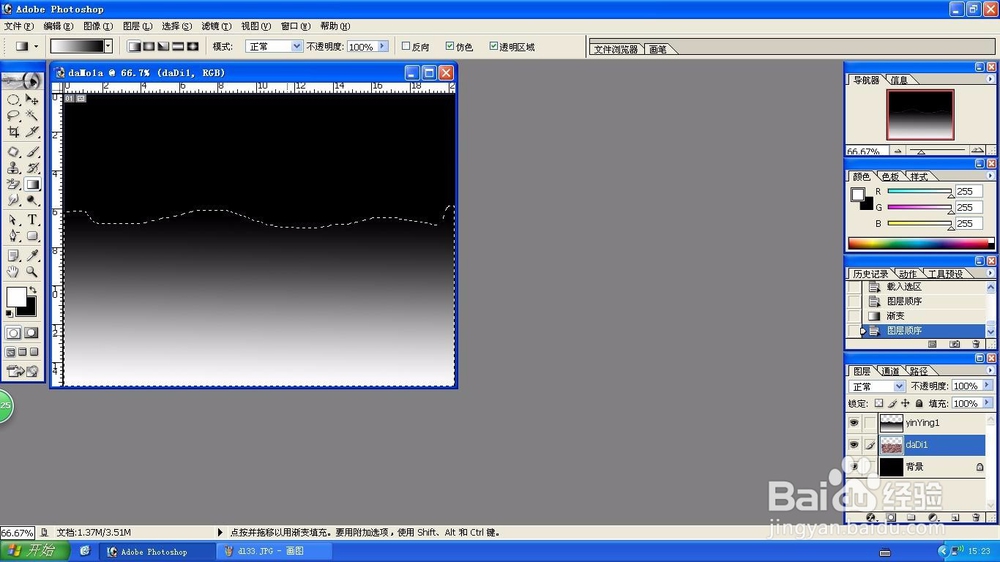Switch to d133.JPG 画图 taskbar window
This screenshot has height=562, width=1000.
tap(274, 551)
